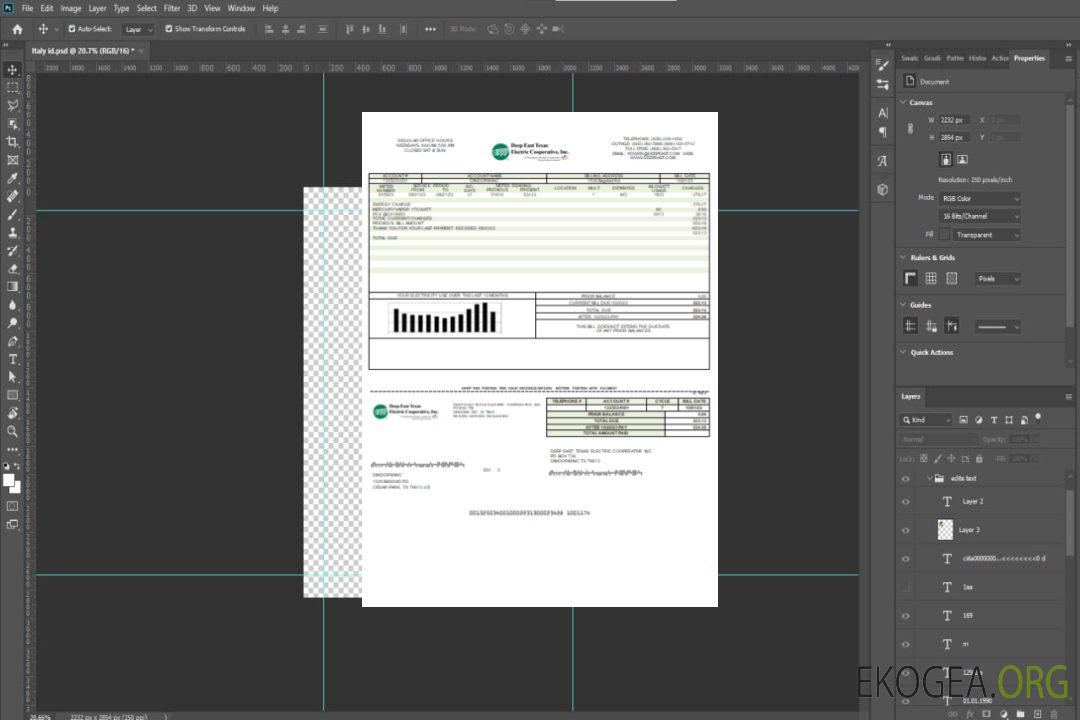Disable Show Transform Controls checkbox
The height and width of the screenshot is (720, 1080).
click(168, 29)
